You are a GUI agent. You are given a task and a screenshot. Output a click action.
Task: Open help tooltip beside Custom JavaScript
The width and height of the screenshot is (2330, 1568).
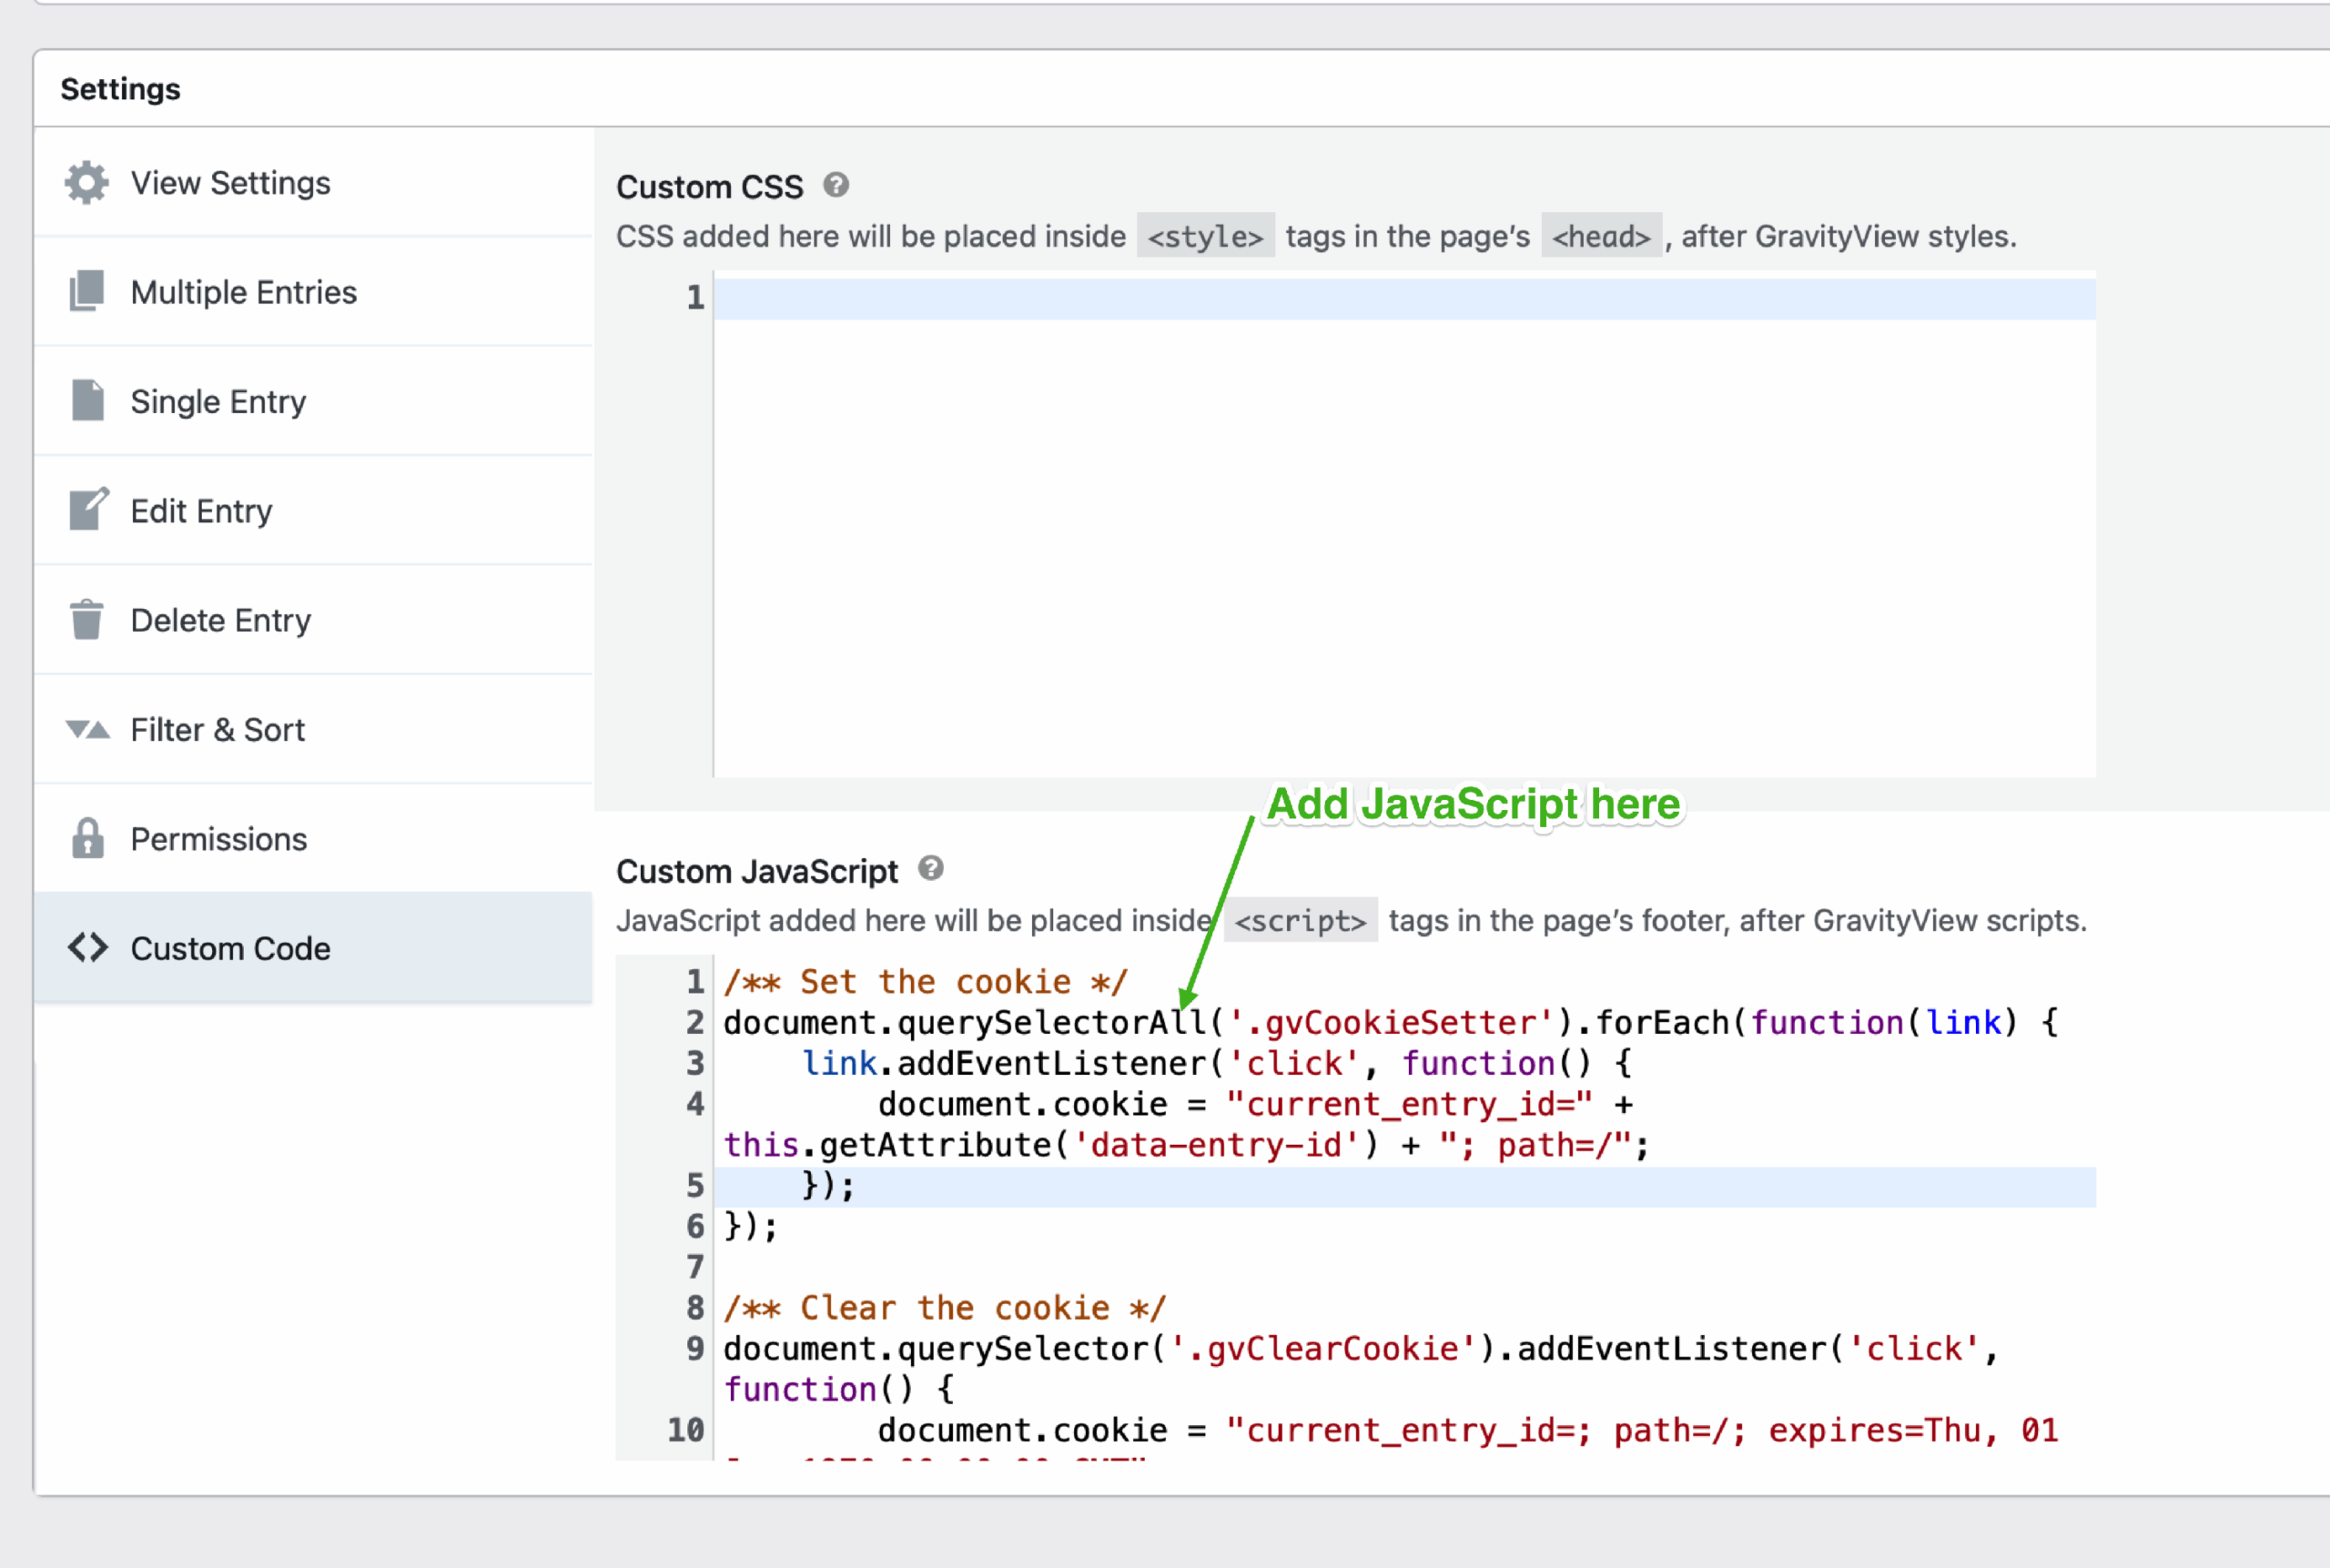(x=931, y=868)
